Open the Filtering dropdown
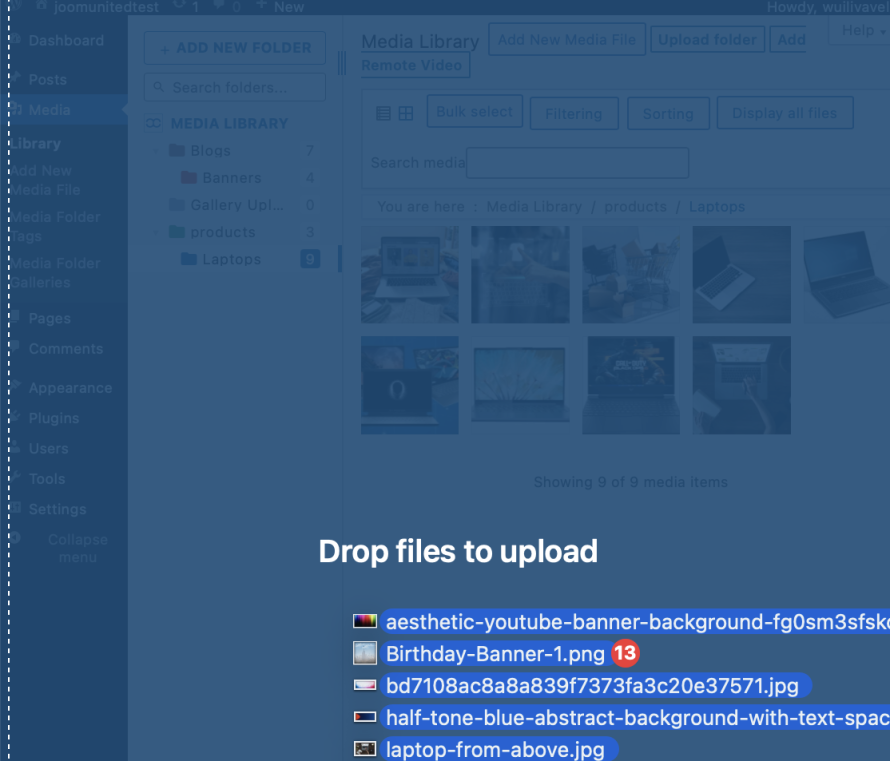Screen dimensions: 890x761 point(574,114)
